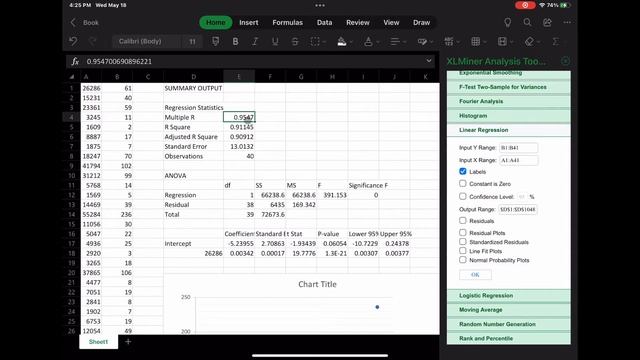
Task: Click the Input Y Range field
Action: coord(518,148)
